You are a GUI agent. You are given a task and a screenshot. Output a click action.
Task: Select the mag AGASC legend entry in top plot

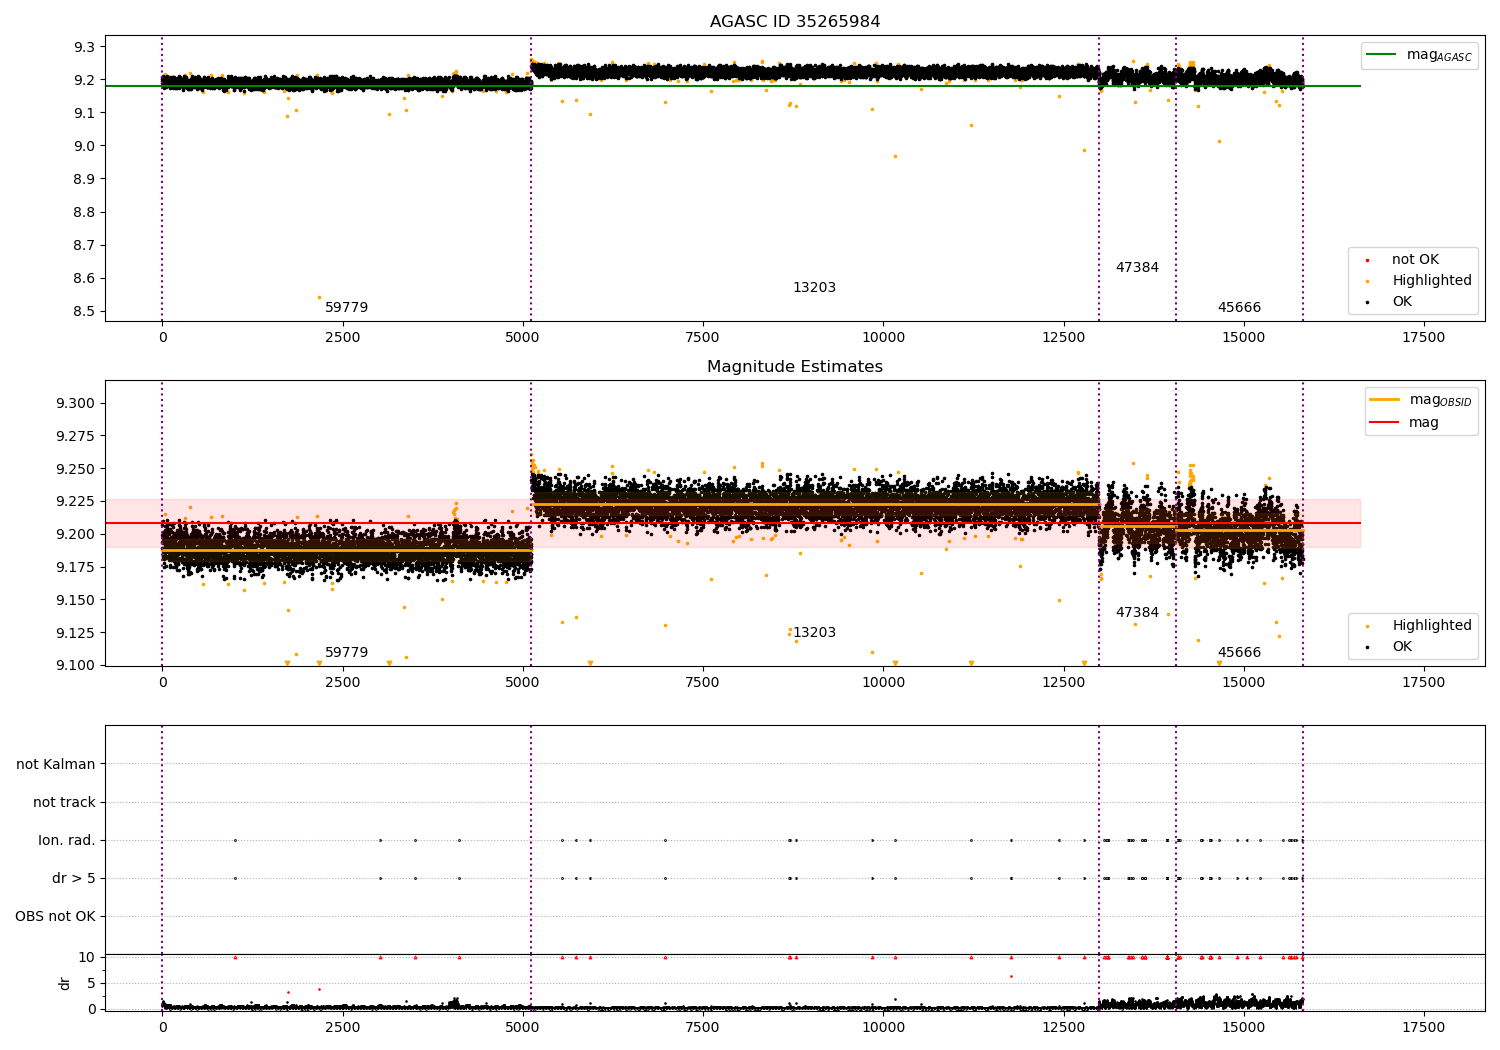(1420, 55)
